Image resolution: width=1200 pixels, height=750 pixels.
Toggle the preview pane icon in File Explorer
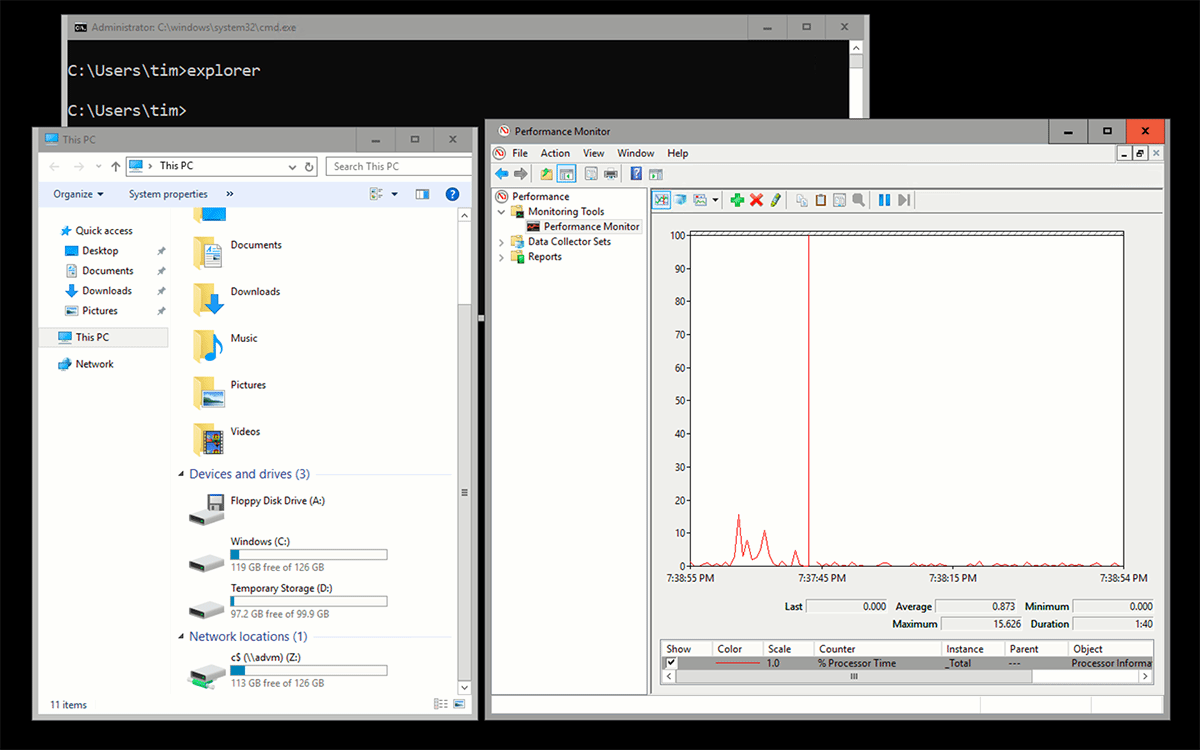coord(422,194)
